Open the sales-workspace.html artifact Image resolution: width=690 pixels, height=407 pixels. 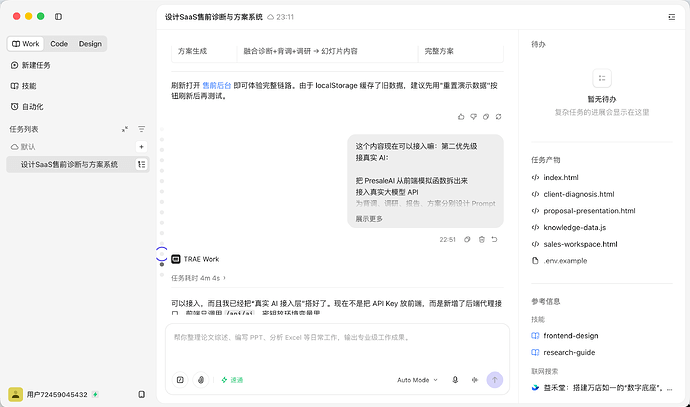[580, 244]
